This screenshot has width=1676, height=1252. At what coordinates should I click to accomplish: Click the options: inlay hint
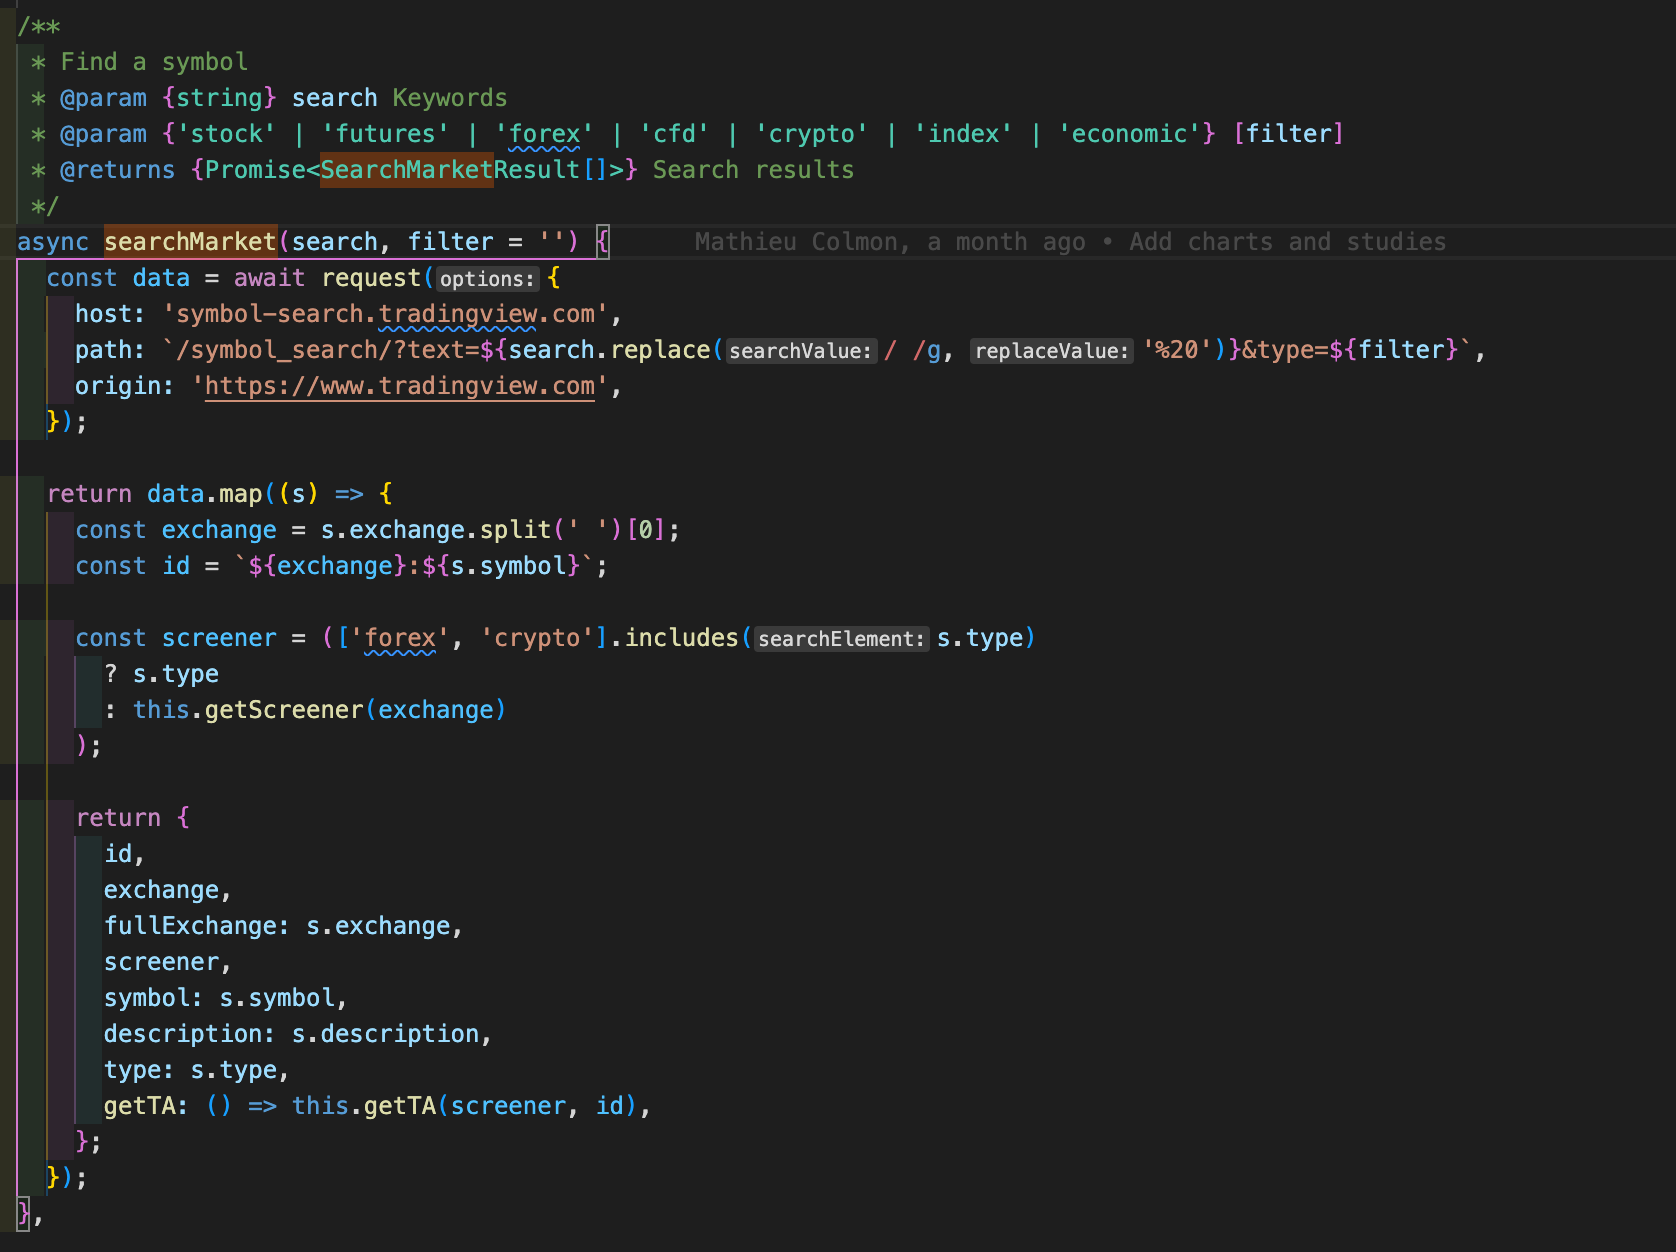[486, 279]
